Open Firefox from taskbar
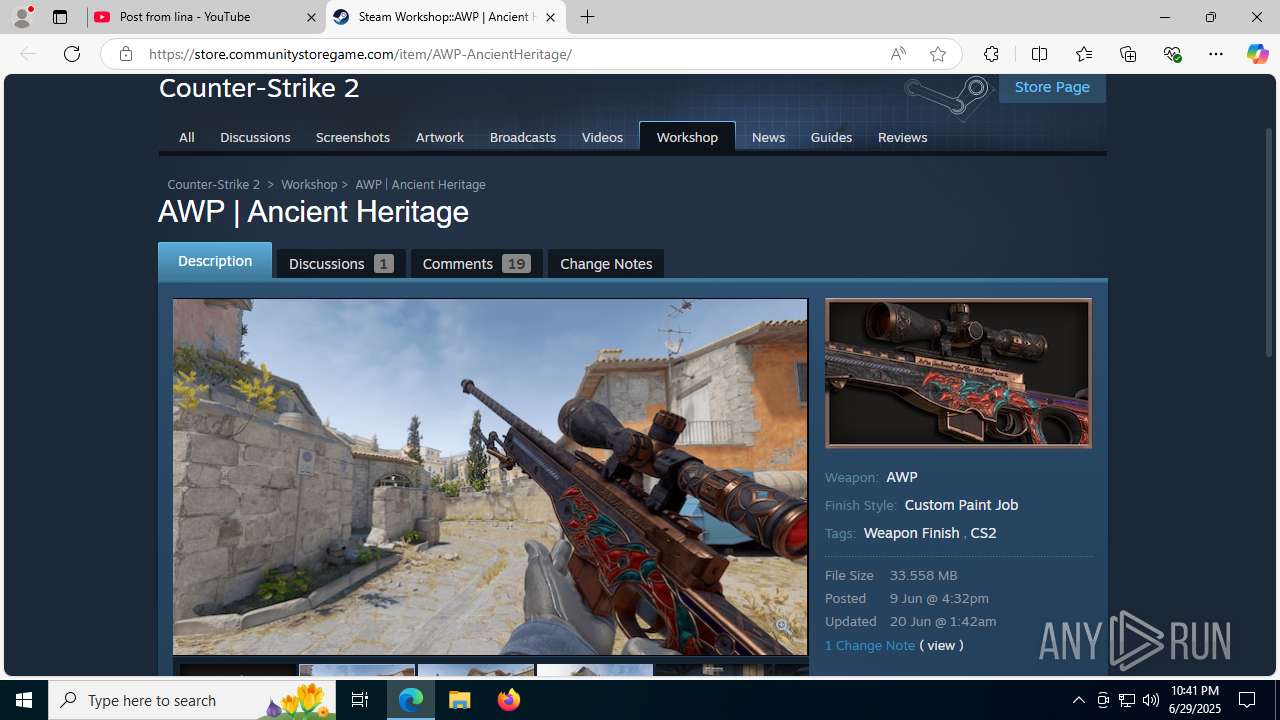The height and width of the screenshot is (720, 1280). pyautogui.click(x=509, y=700)
